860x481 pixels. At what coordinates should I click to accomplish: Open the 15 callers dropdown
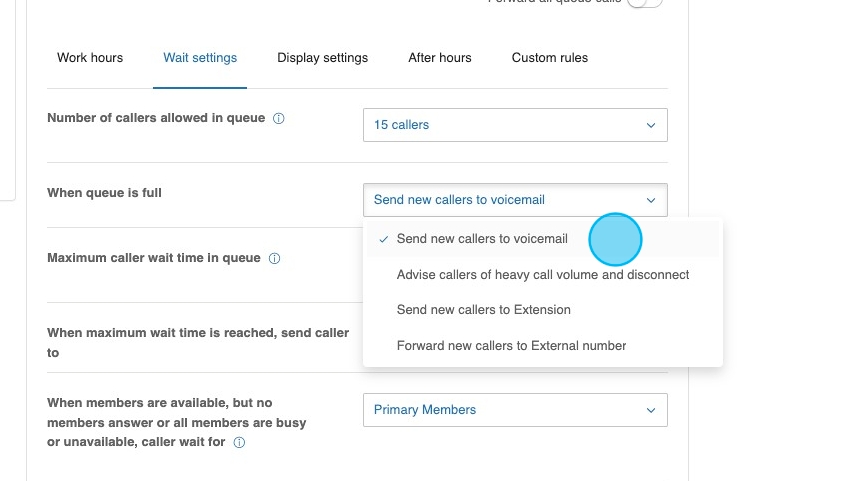tap(514, 125)
